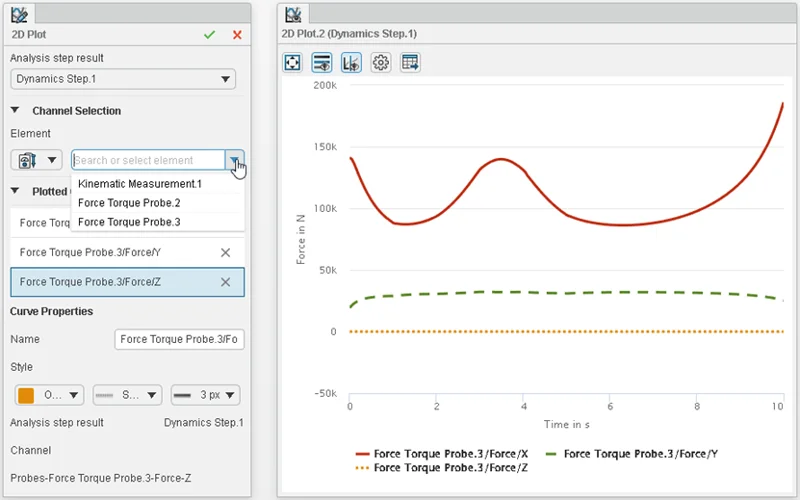Image resolution: width=800 pixels, height=500 pixels.
Task: Click the fit-all-in-view plot icon
Action: (293, 62)
